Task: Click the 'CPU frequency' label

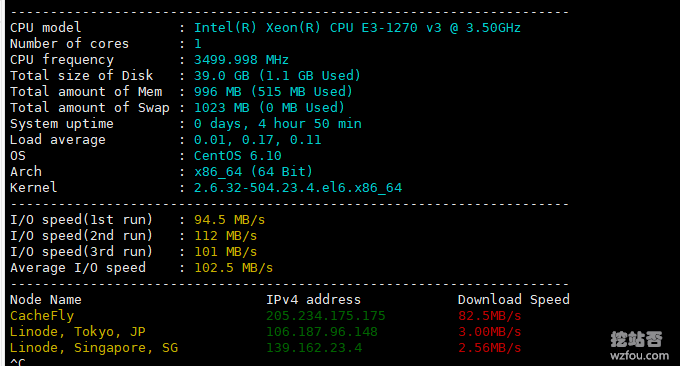Action: (62, 60)
